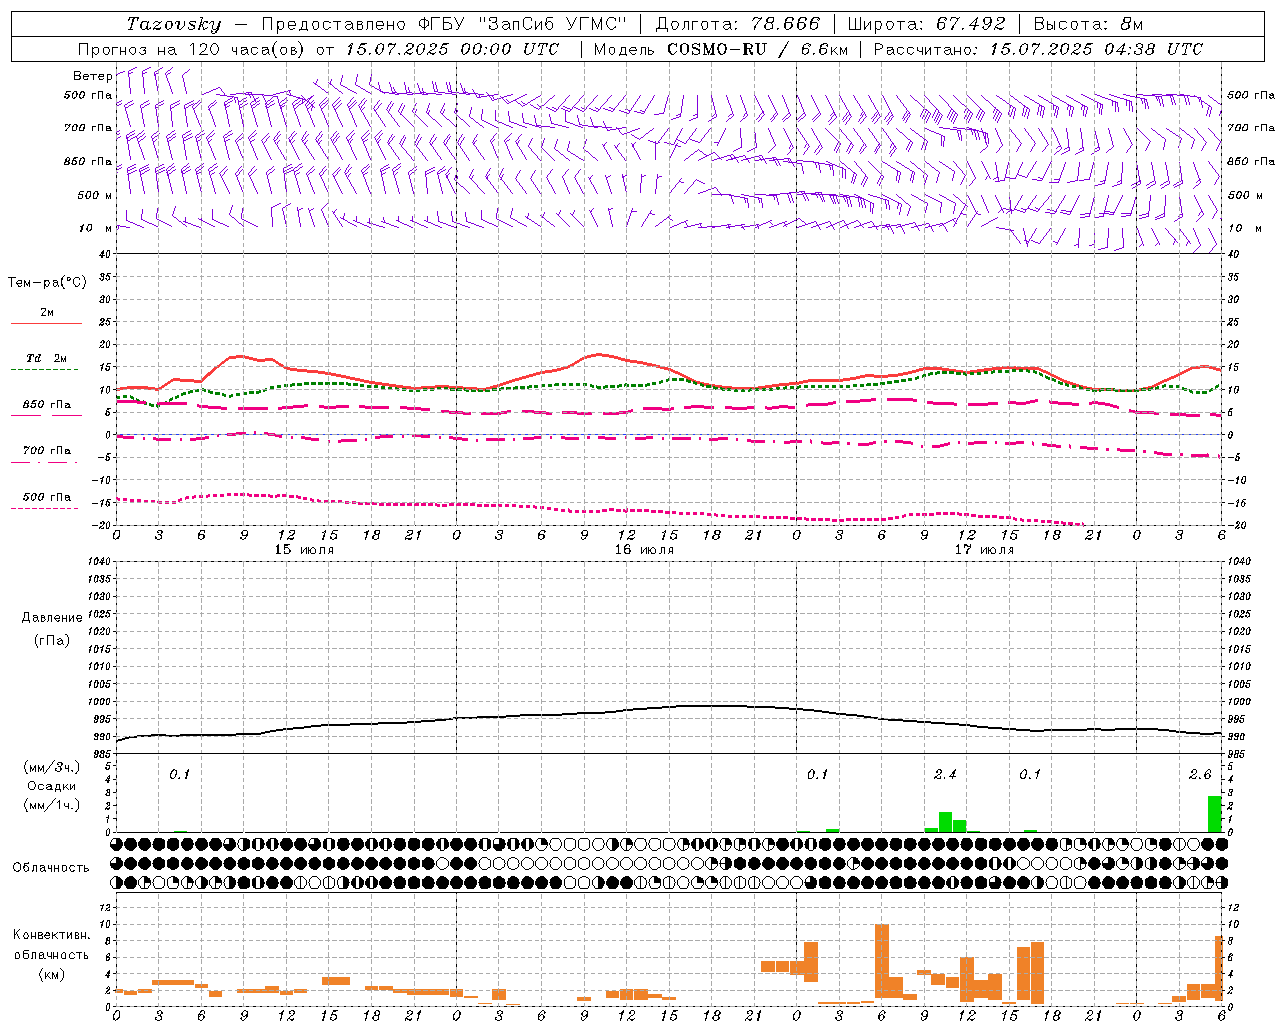
Task: Click the "(мм/3ч.)" precipitation unit label
Action: click(52, 767)
